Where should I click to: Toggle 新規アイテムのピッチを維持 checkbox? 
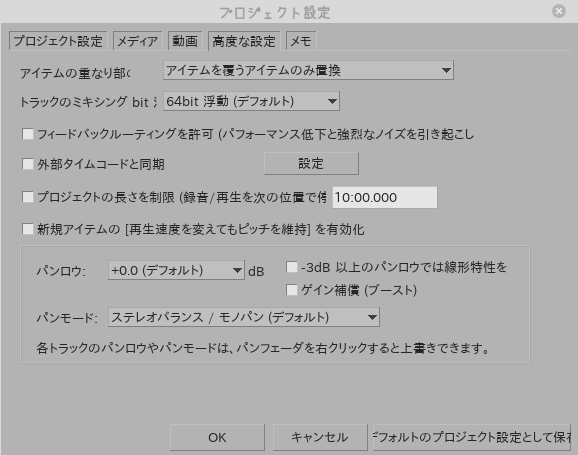[28, 229]
